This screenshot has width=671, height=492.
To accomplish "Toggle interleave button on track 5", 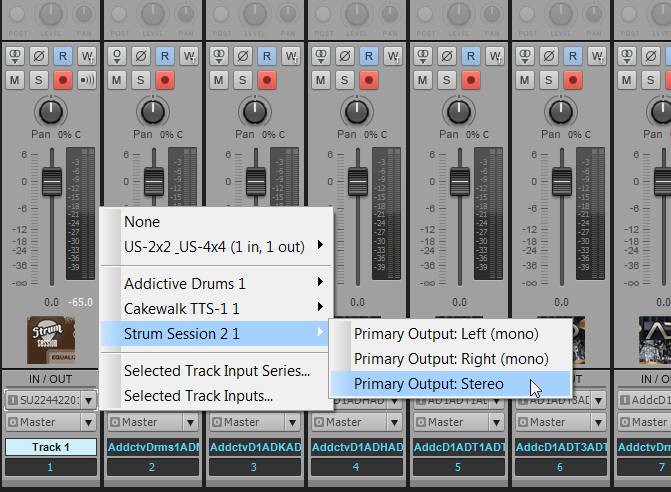I will click(423, 56).
